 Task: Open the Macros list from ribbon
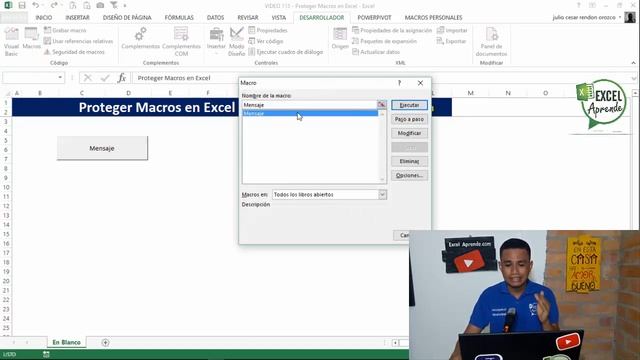tap(31, 39)
